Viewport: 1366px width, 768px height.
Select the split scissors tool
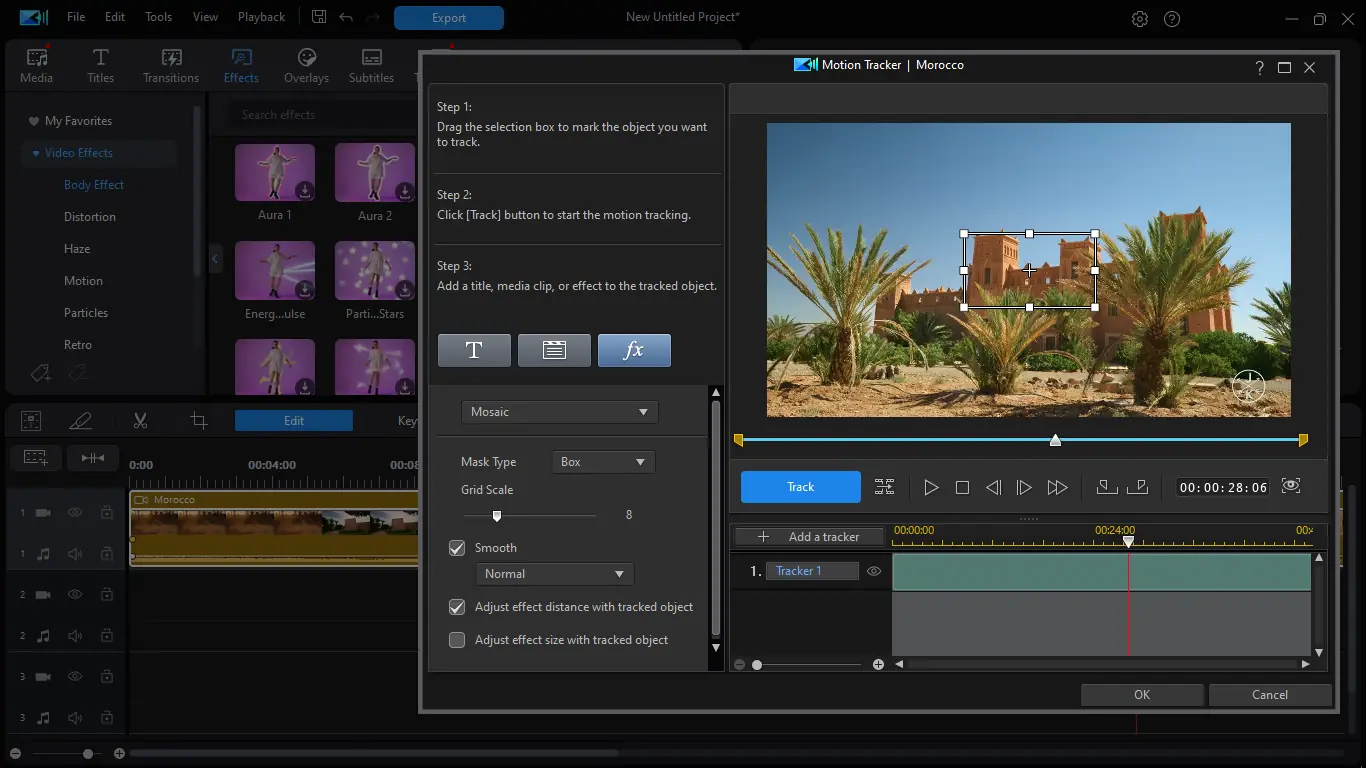click(x=140, y=421)
